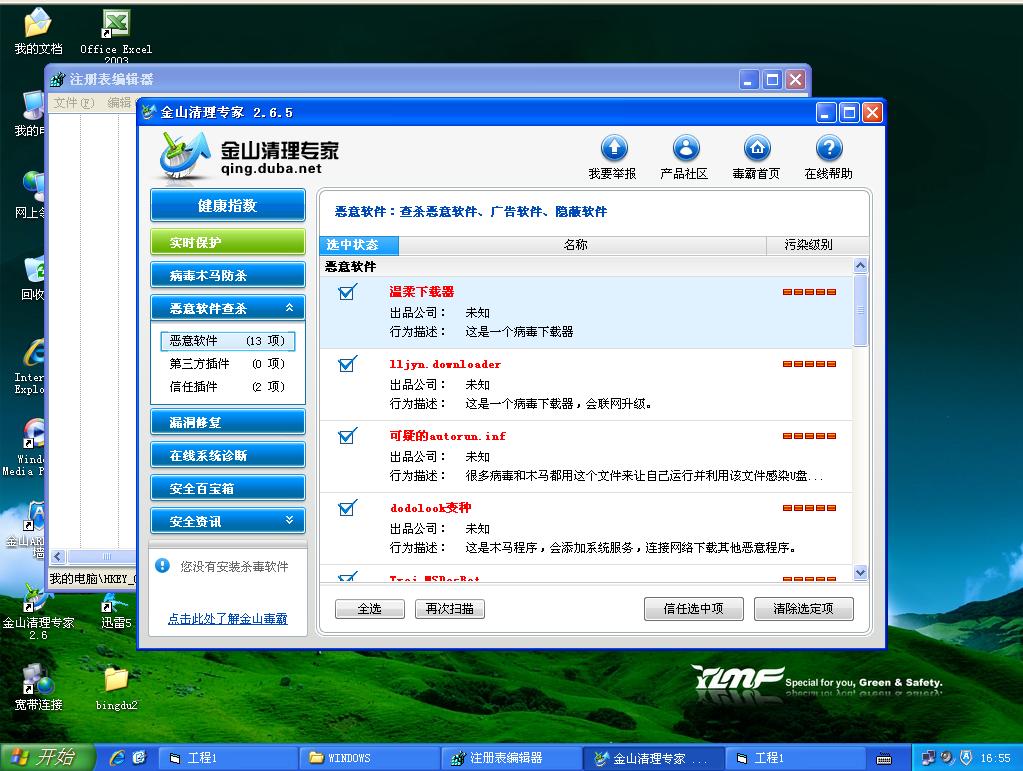Open bingdu2 folder on desktop
Screen dimensions: 1023x771
[116, 689]
